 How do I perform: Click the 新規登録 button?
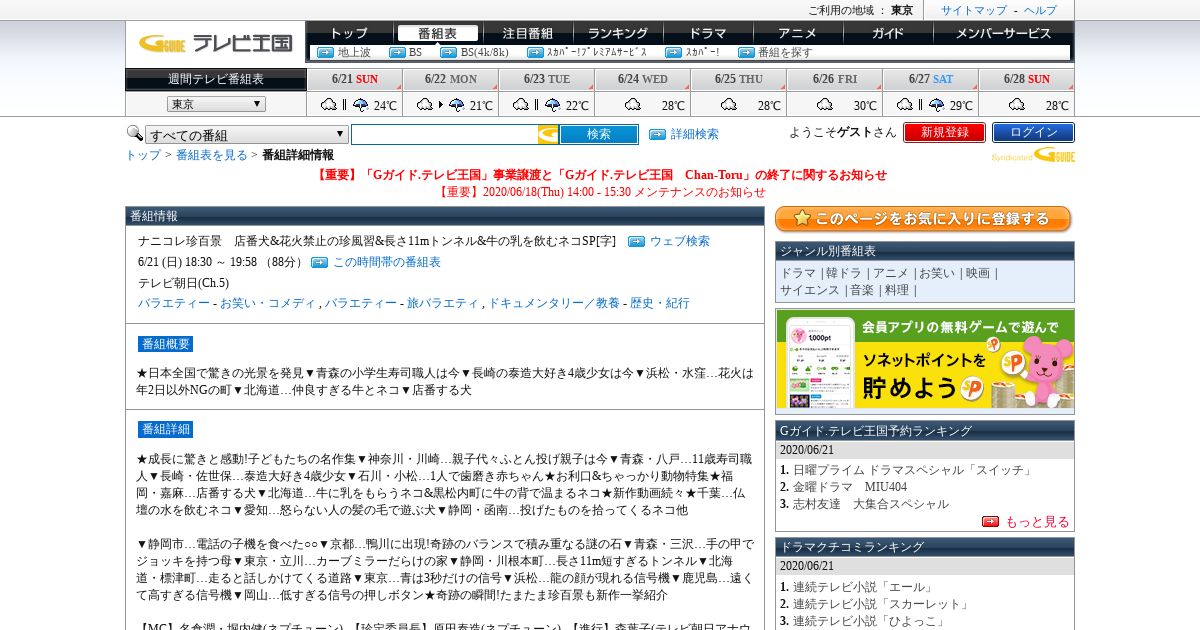pos(944,132)
